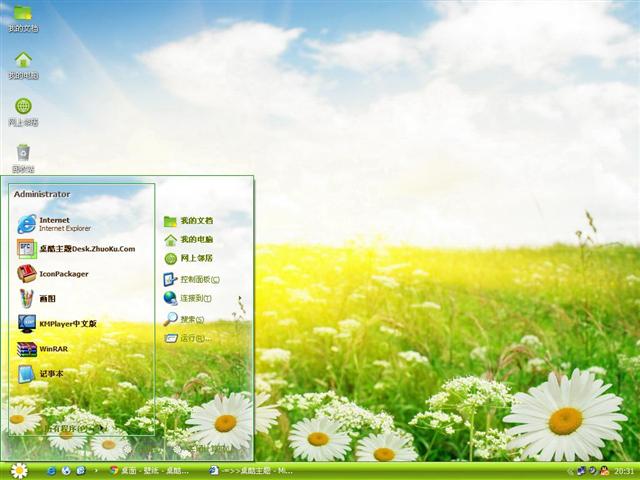Expand the 连接到(T) submenu
This screenshot has height=480, width=640.
coord(187,298)
